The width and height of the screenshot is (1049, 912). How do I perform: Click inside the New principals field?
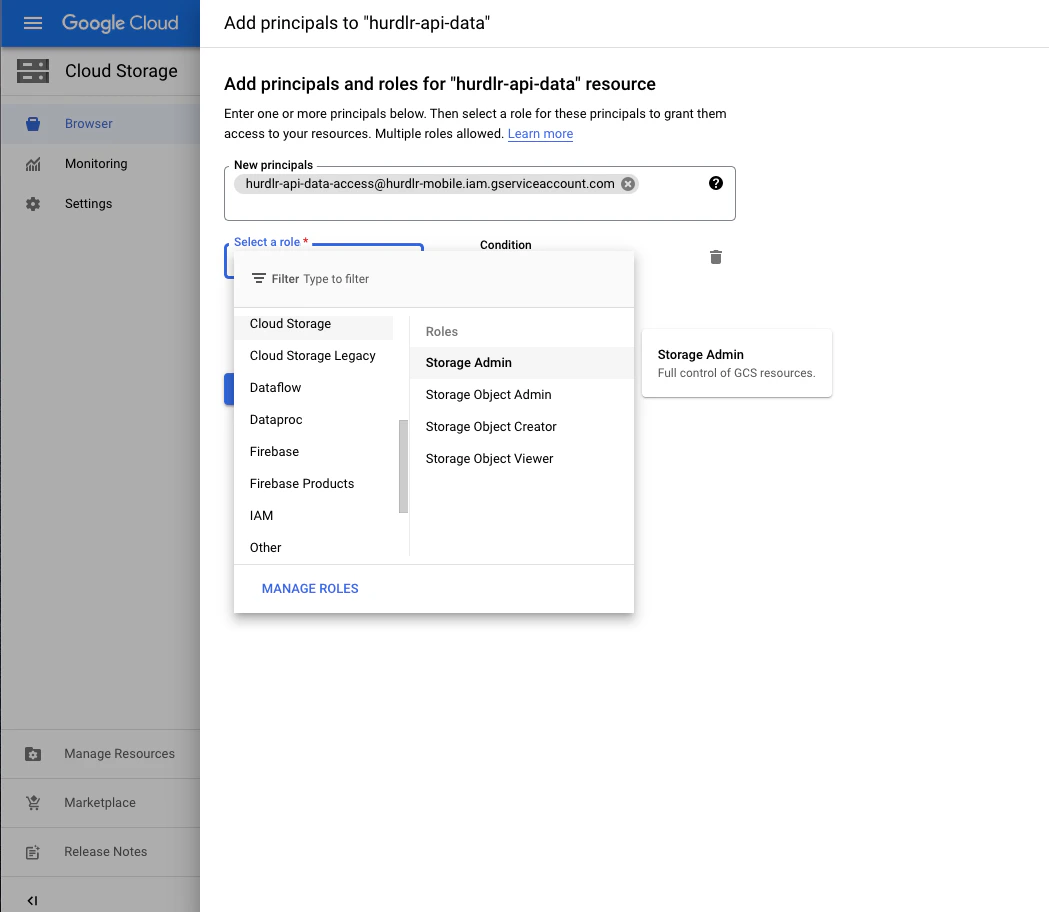click(480, 193)
